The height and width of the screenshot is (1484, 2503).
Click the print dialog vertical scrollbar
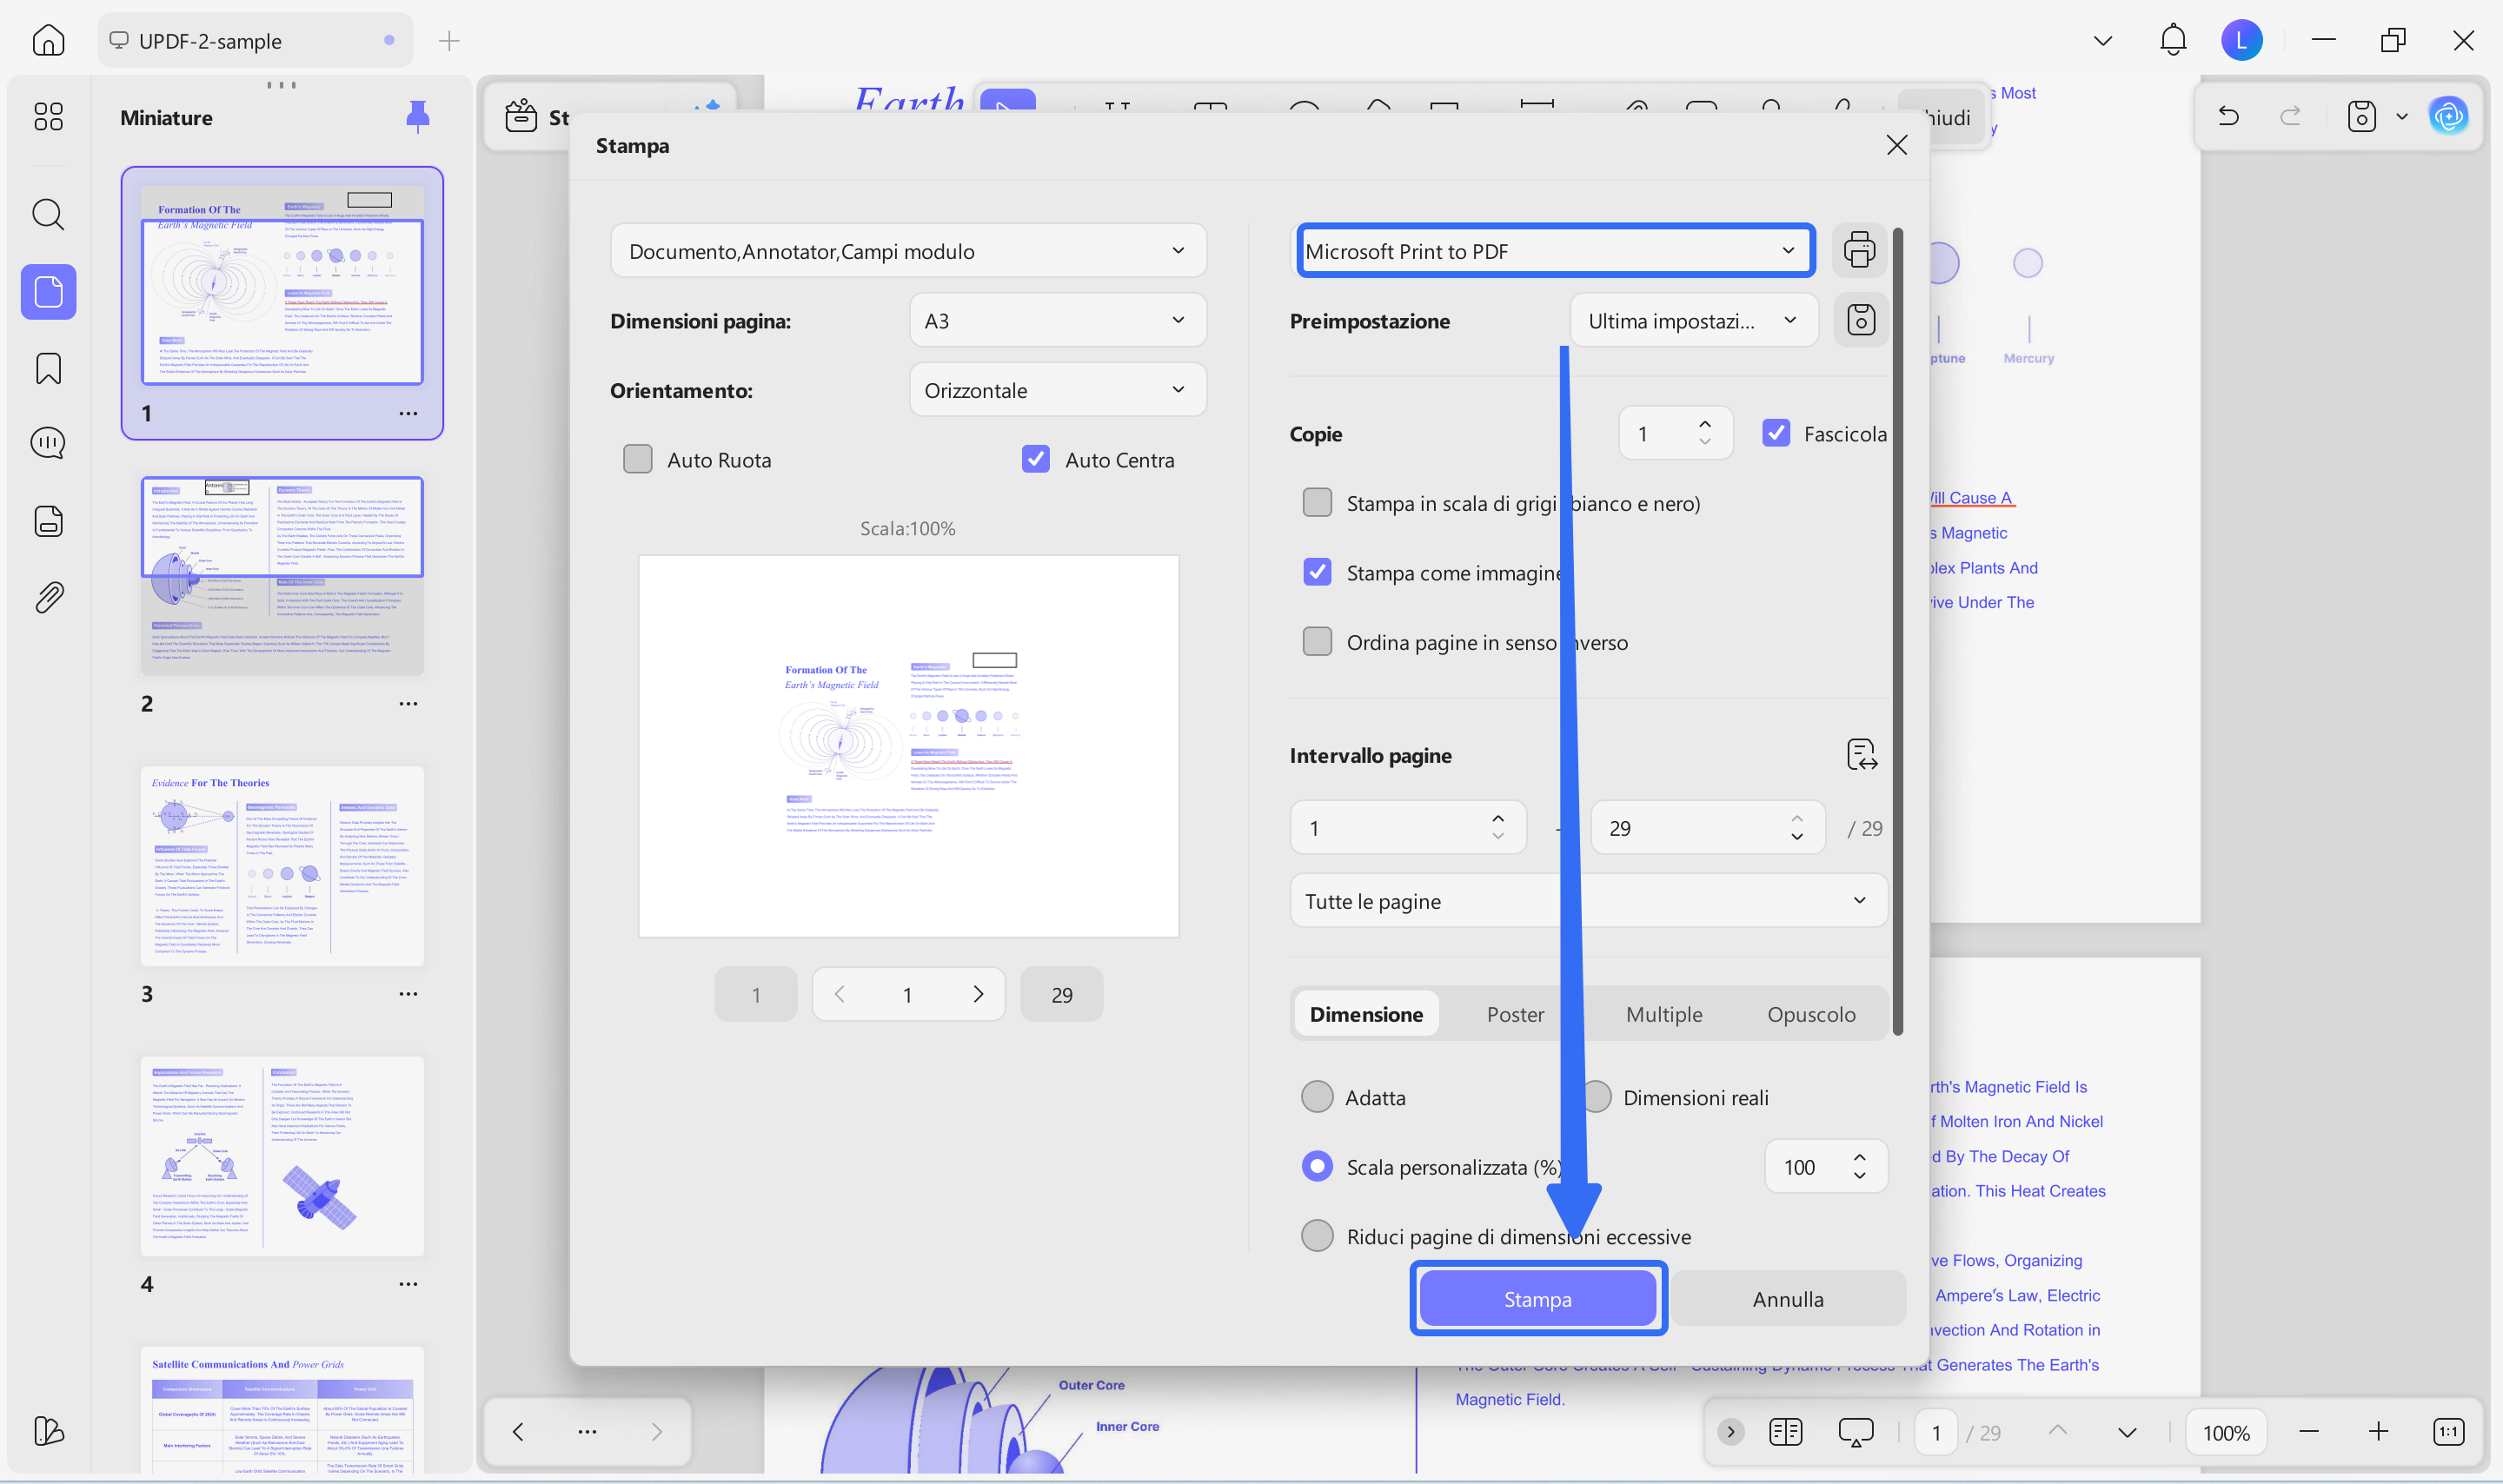click(1896, 631)
